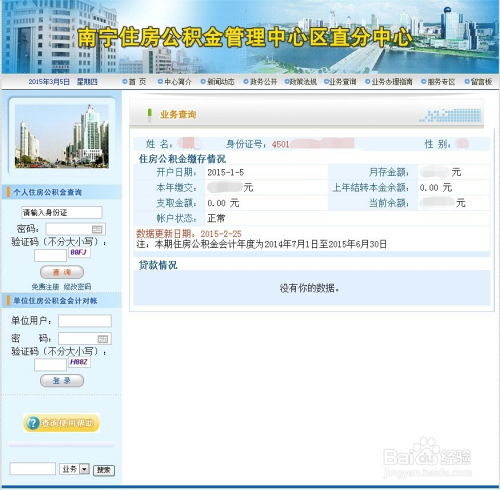500x490 pixels.
Task: Click the 帐户状态 value 正常
Action: [x=216, y=218]
